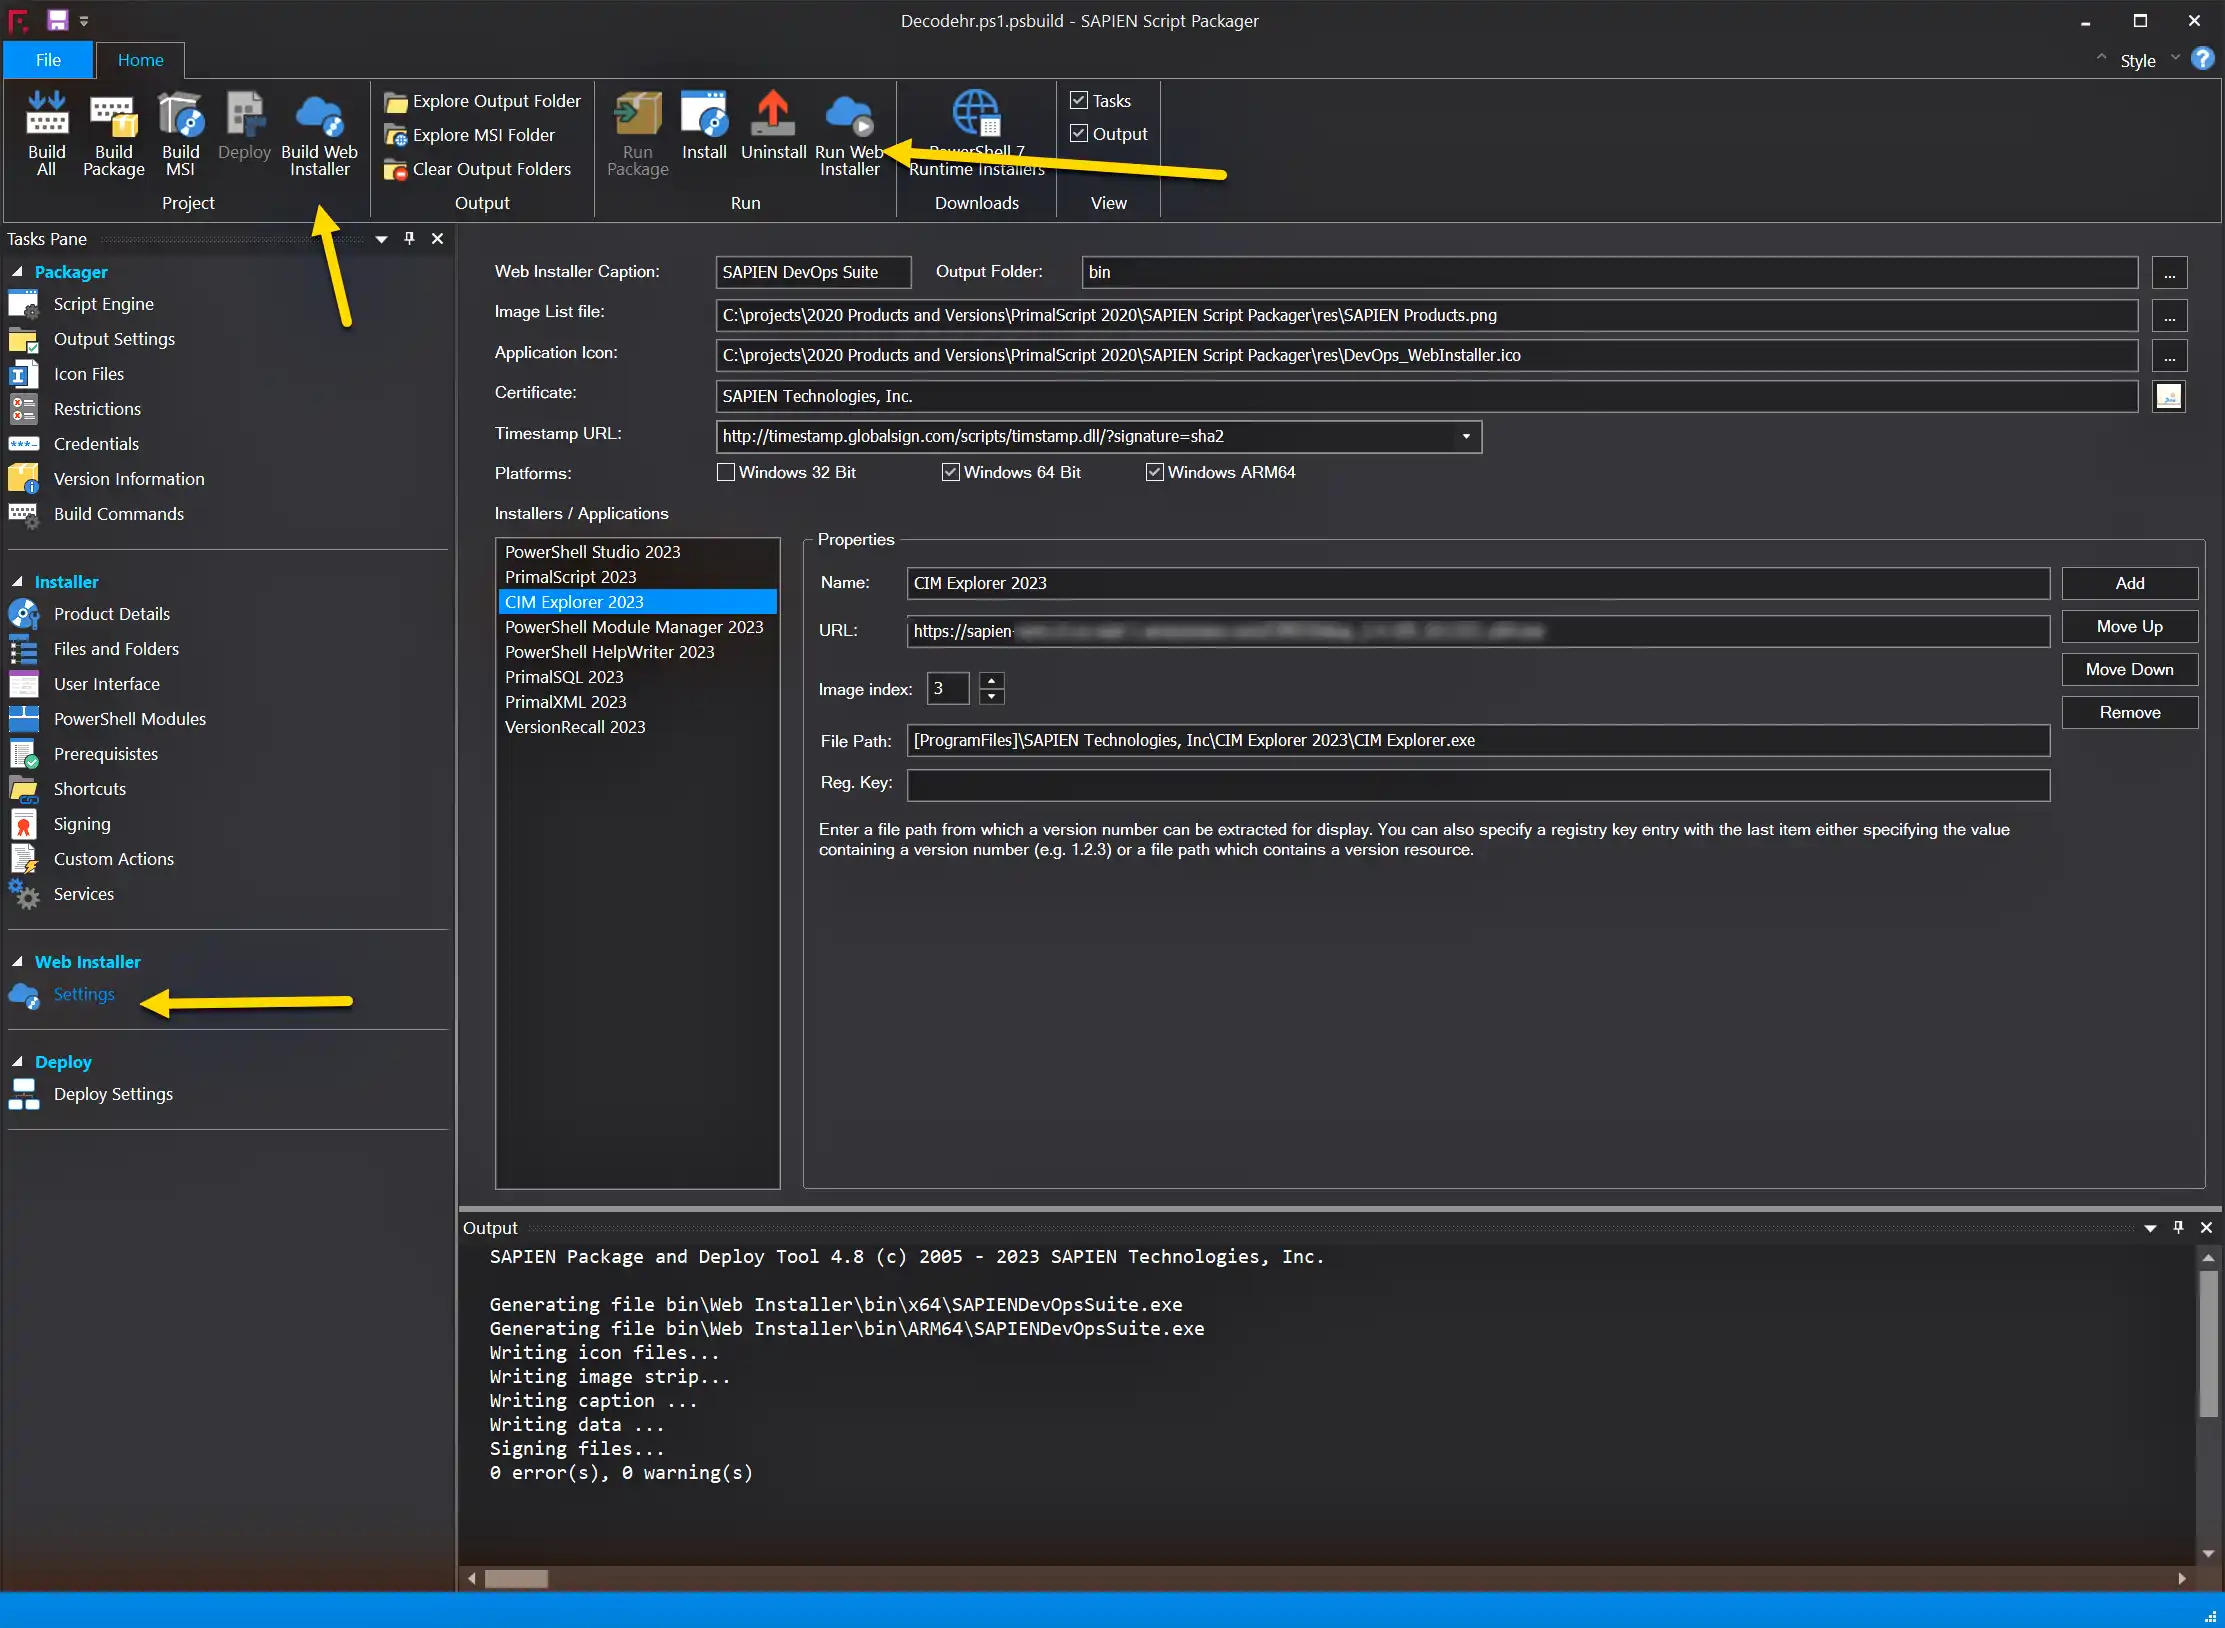Select VersionRecall 2023 in list
2225x1628 pixels.
point(637,727)
